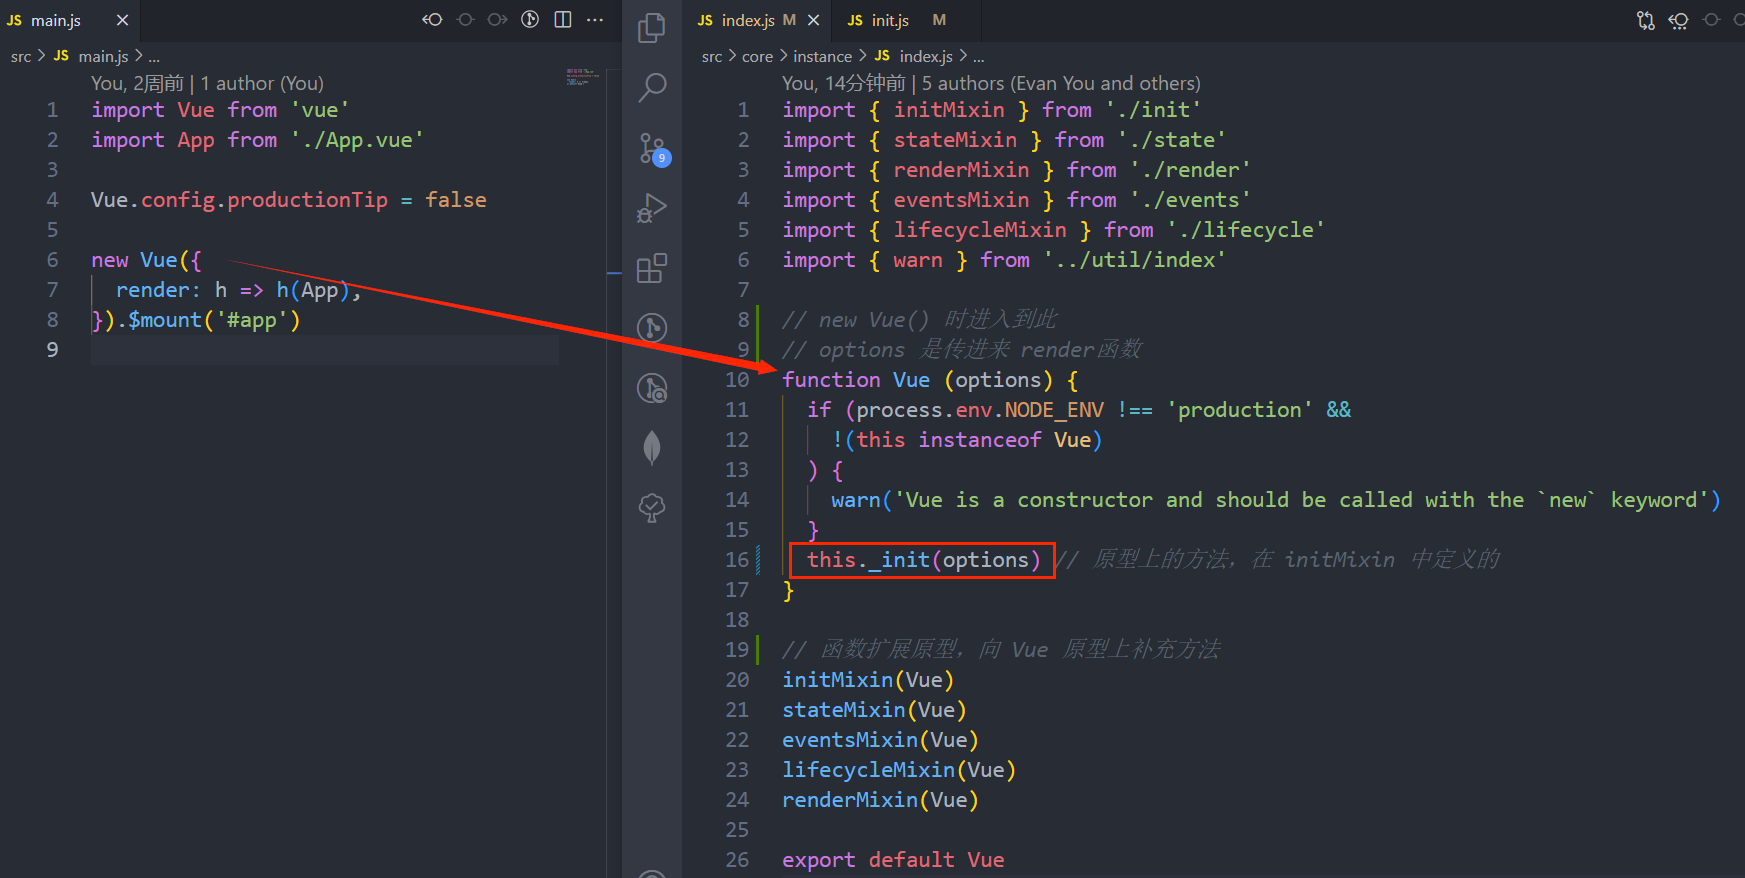Viewport: 1745px width, 878px height.
Task: Click './lifecycle' path on line 5
Action: tap(1245, 230)
